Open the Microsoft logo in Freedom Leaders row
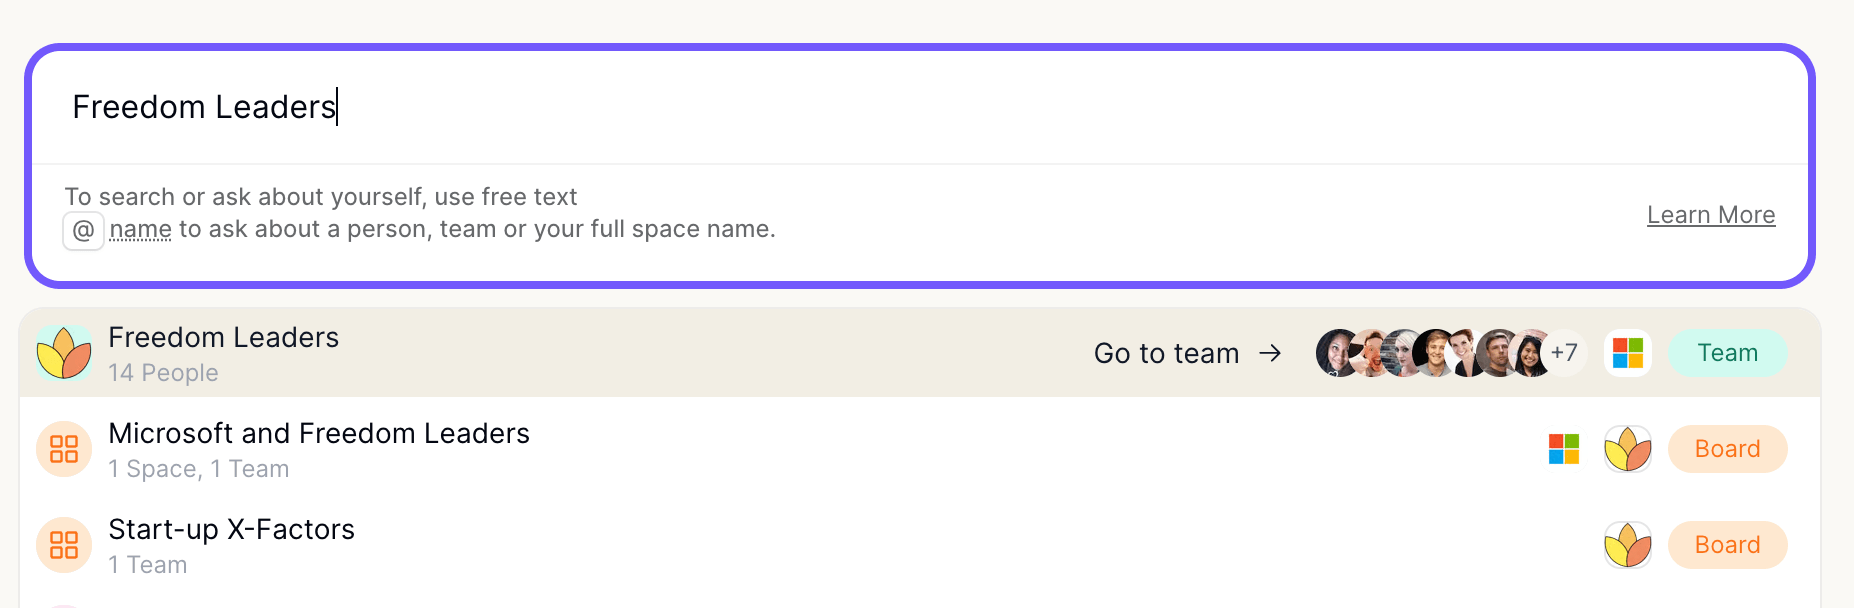1854x608 pixels. click(1628, 353)
